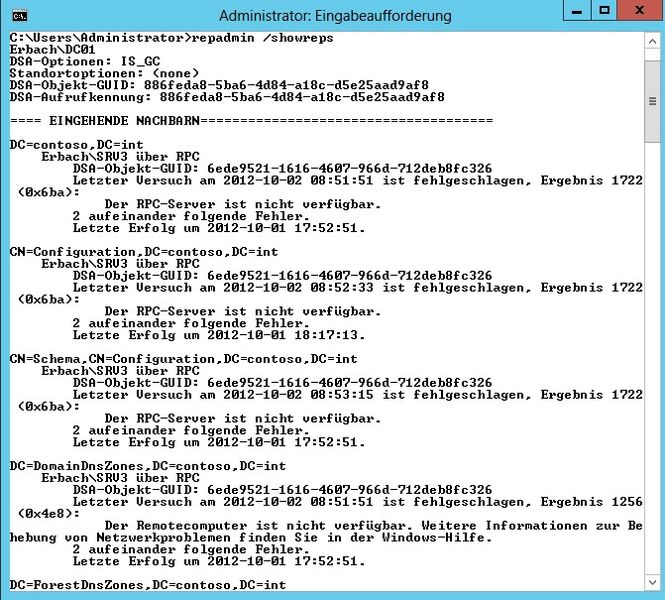665x600 pixels.
Task: Click the 'Ergebnis 1256' attempt line
Action: click(x=358, y=502)
